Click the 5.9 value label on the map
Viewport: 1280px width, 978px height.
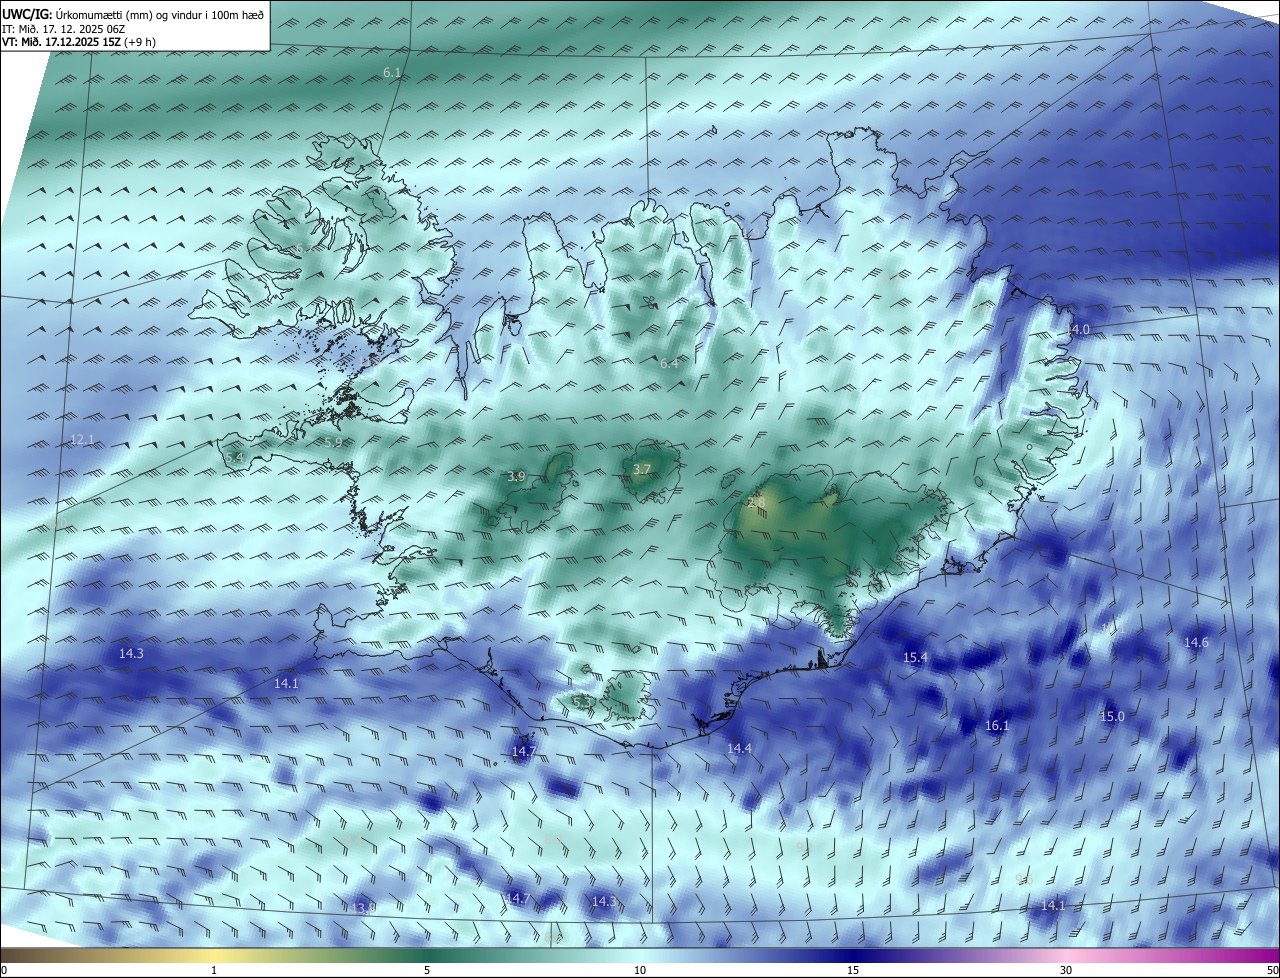(x=333, y=442)
